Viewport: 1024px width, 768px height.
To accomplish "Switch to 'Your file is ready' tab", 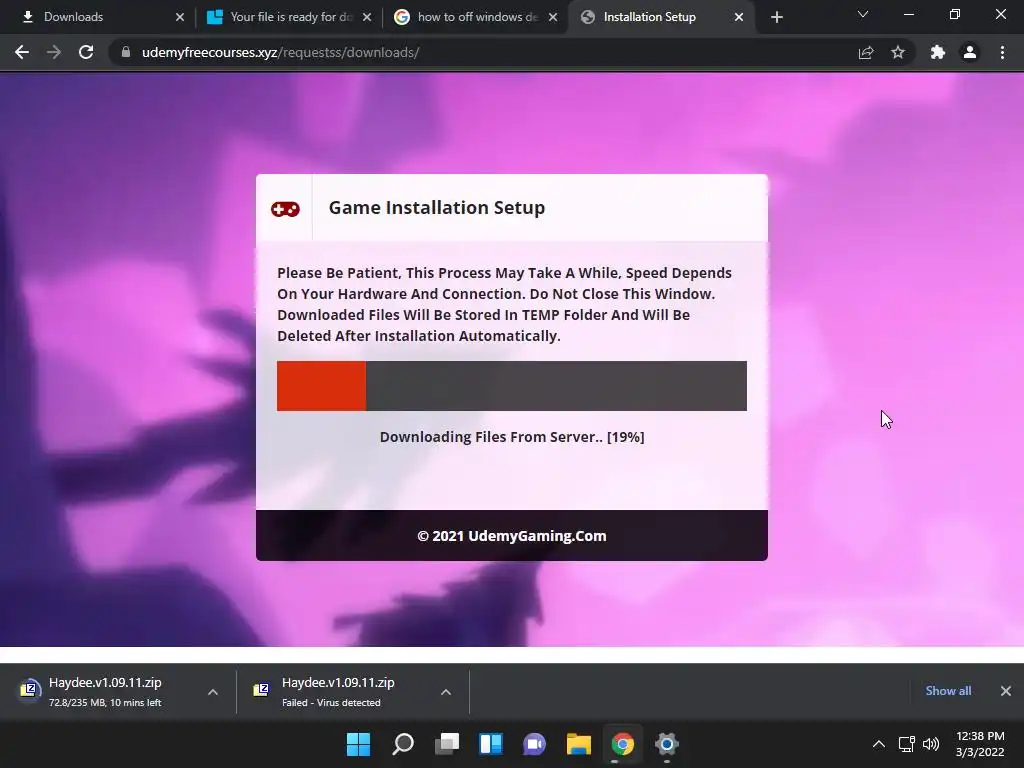I will (289, 17).
